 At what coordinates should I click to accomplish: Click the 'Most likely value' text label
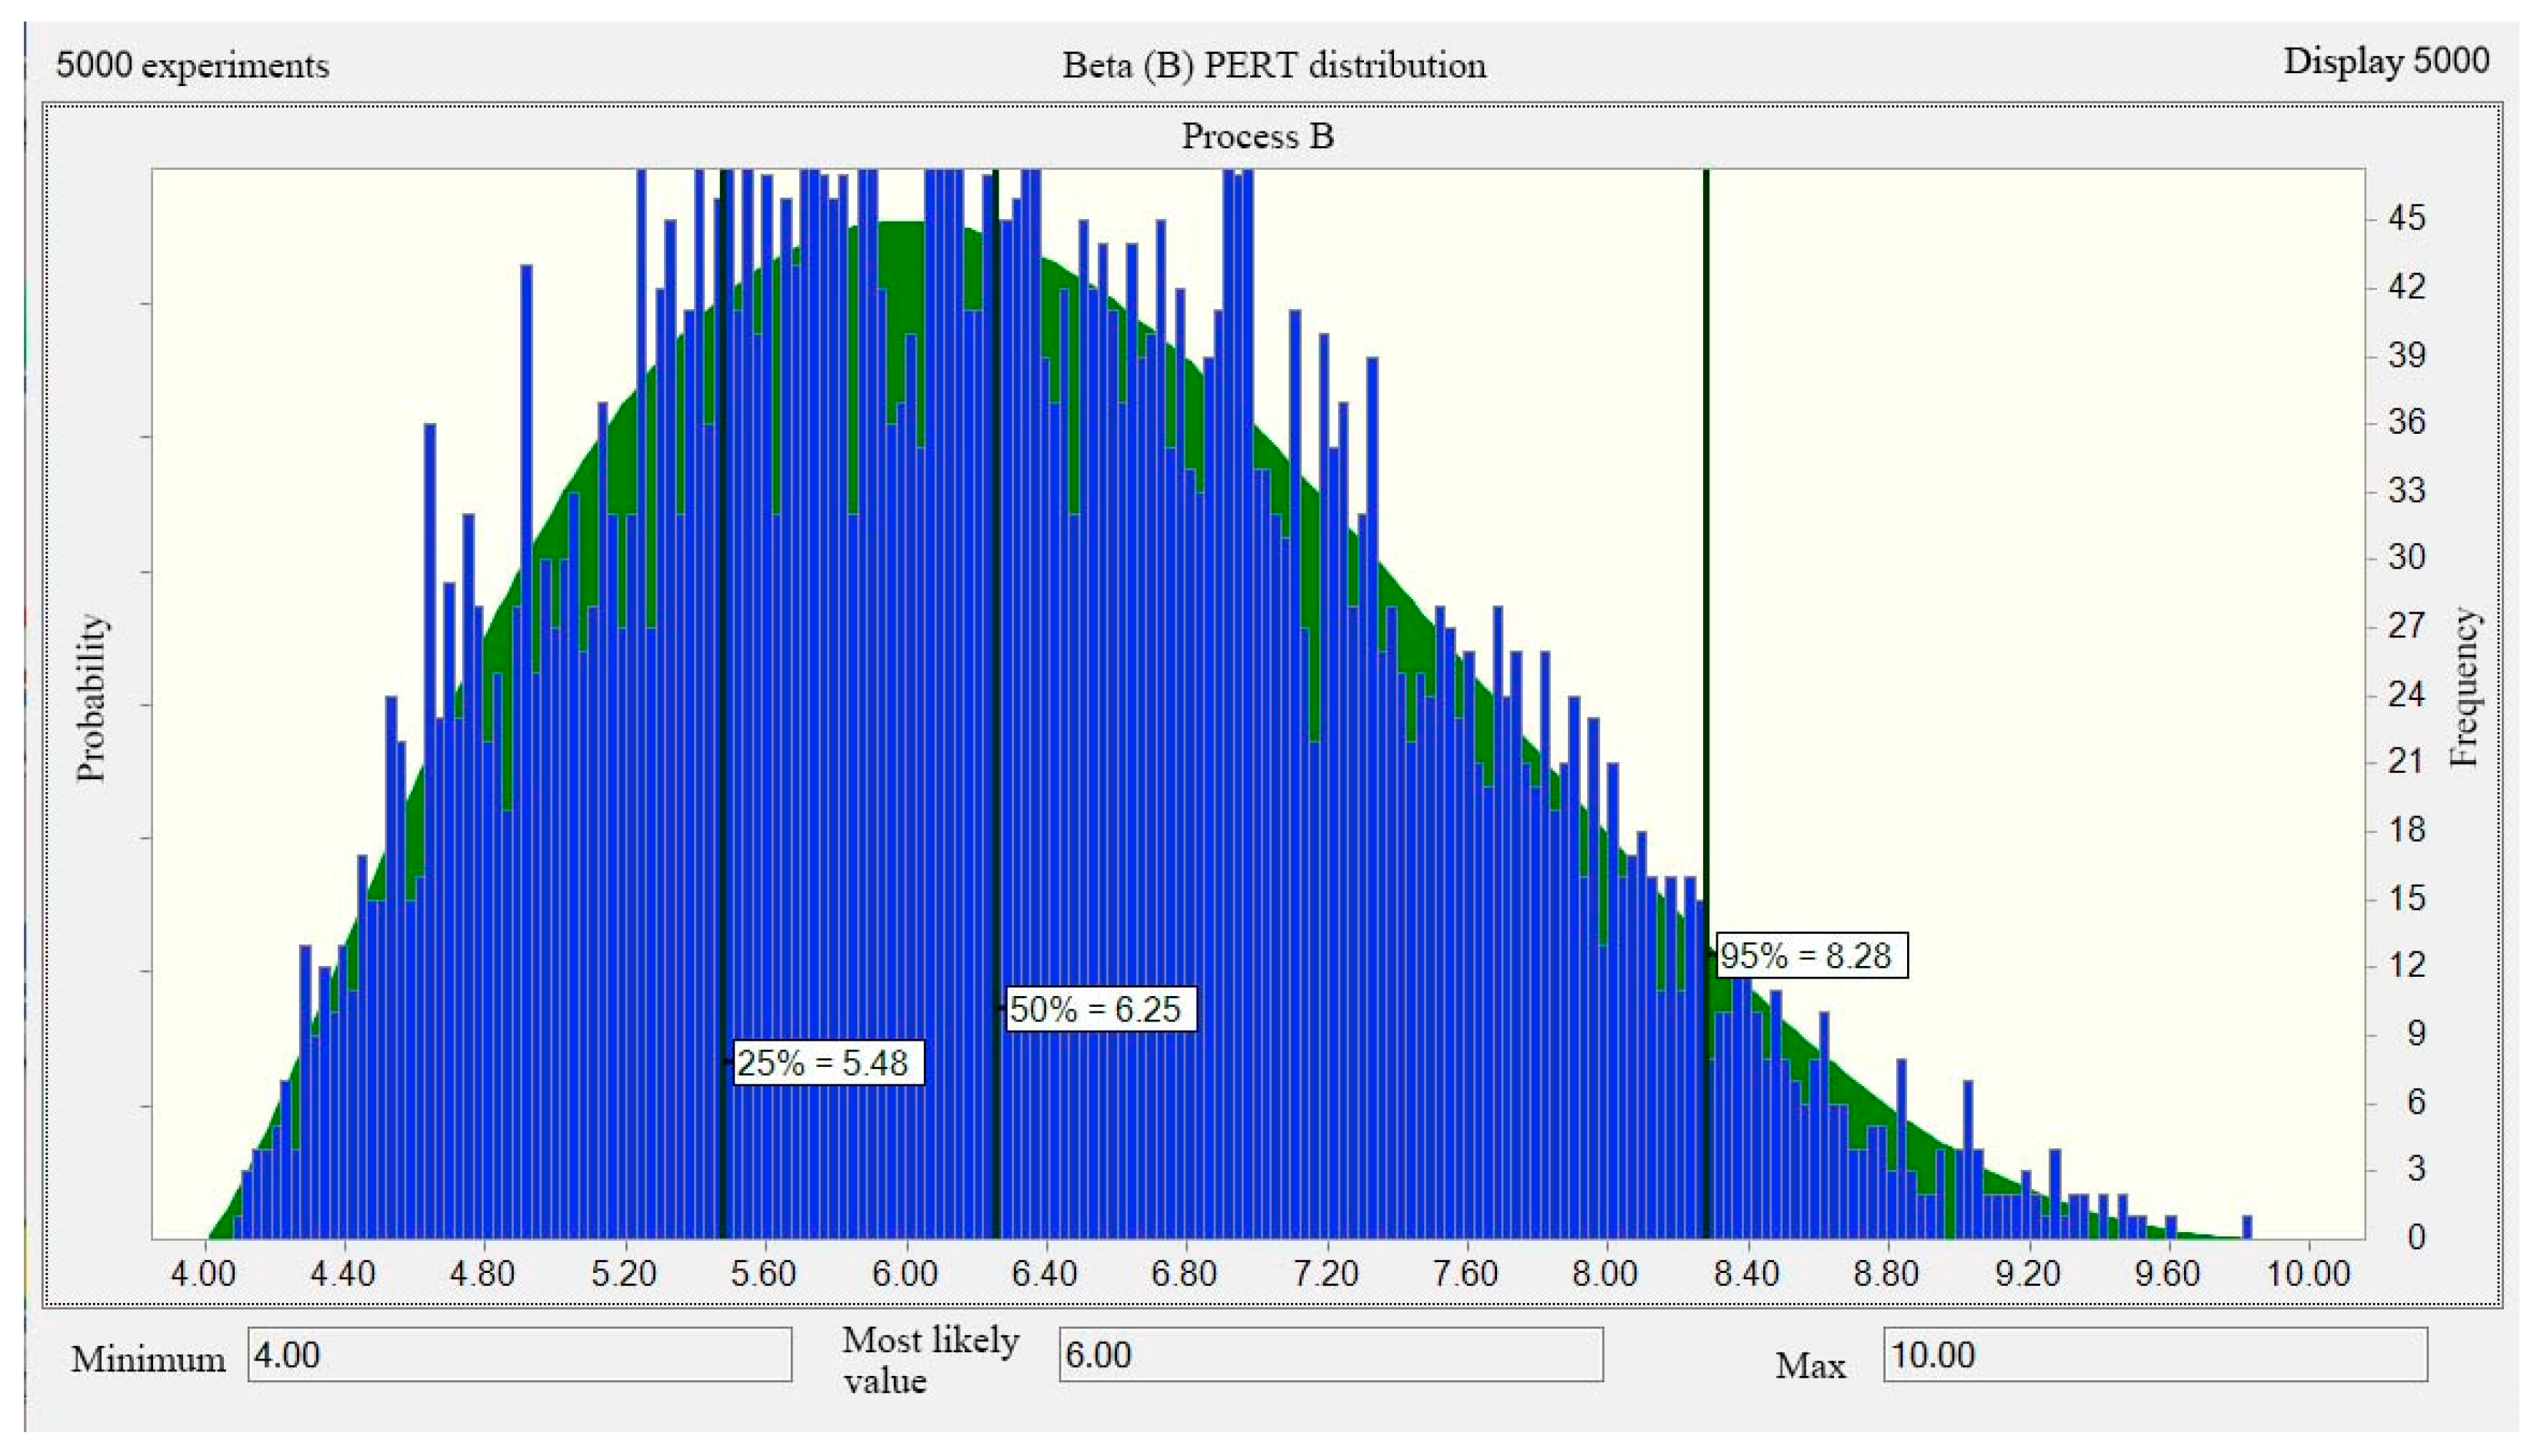930,1360
